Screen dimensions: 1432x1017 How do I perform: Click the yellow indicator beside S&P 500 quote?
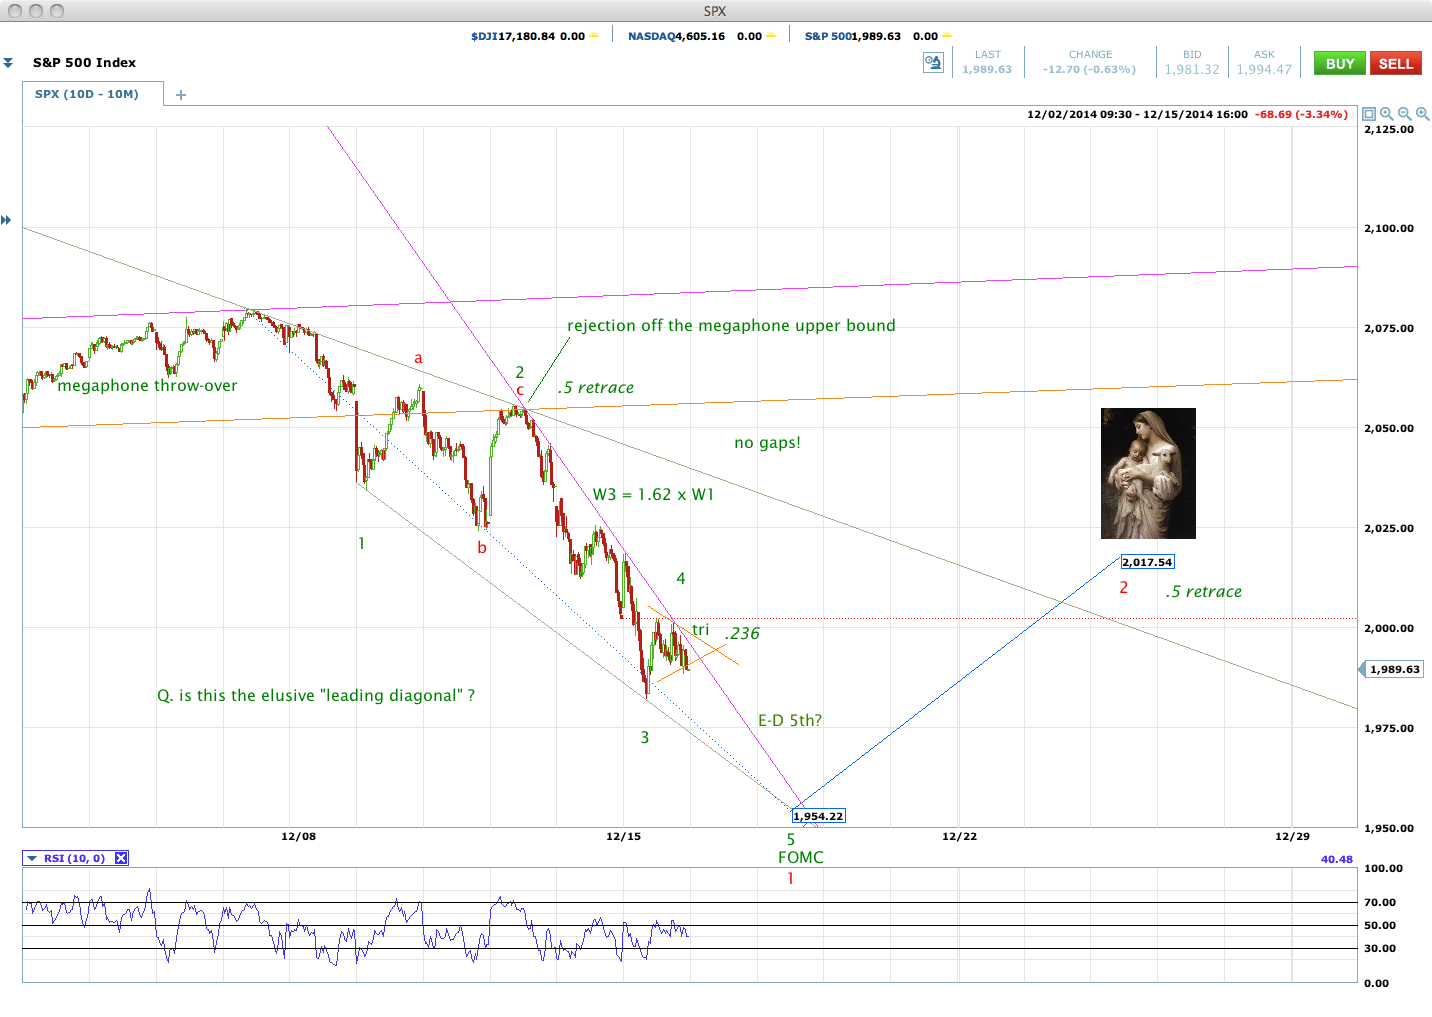(947, 36)
